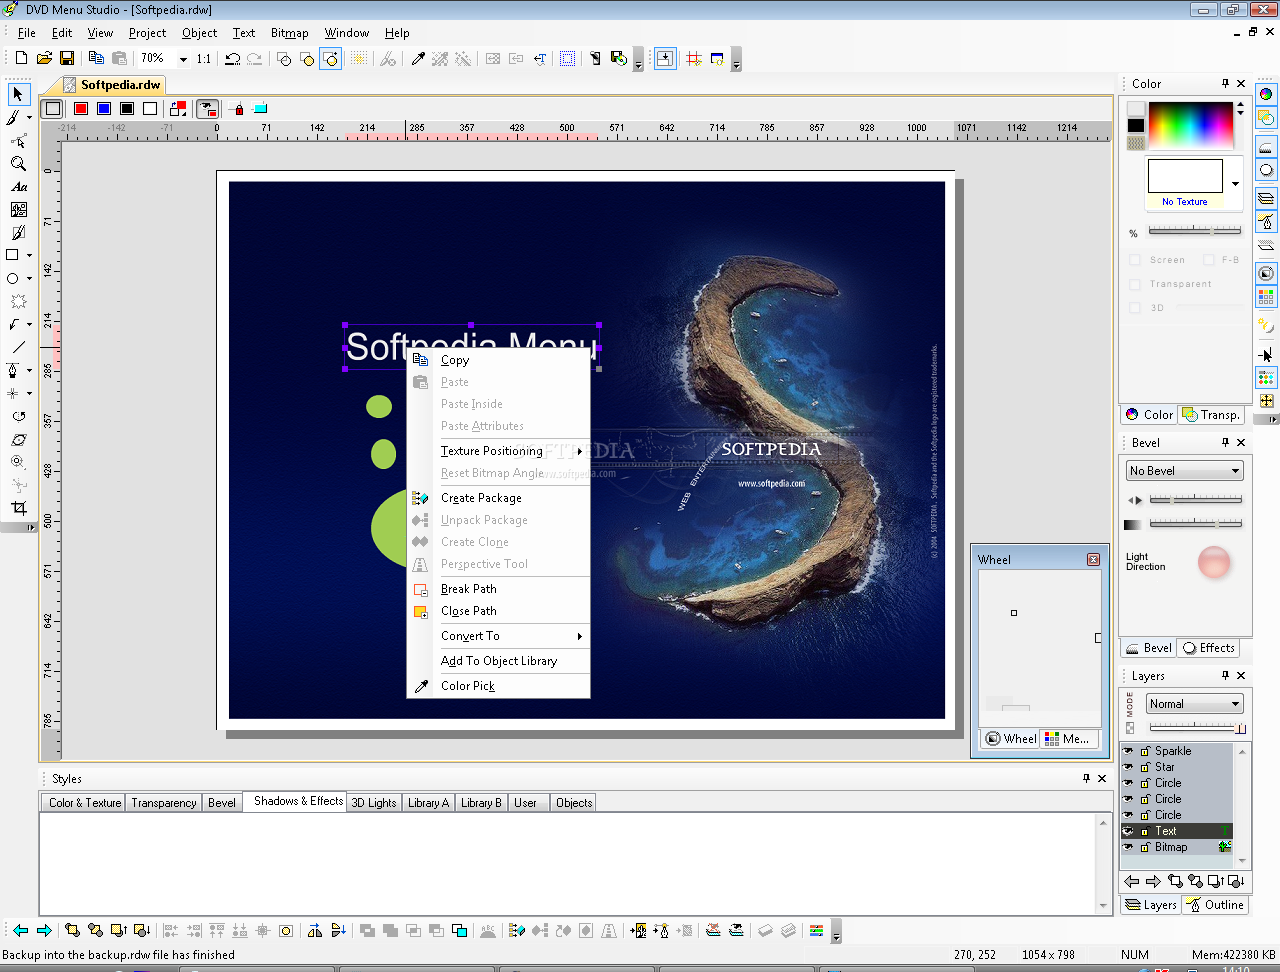
Task: Close the Wheel floating panel
Action: click(x=1093, y=560)
